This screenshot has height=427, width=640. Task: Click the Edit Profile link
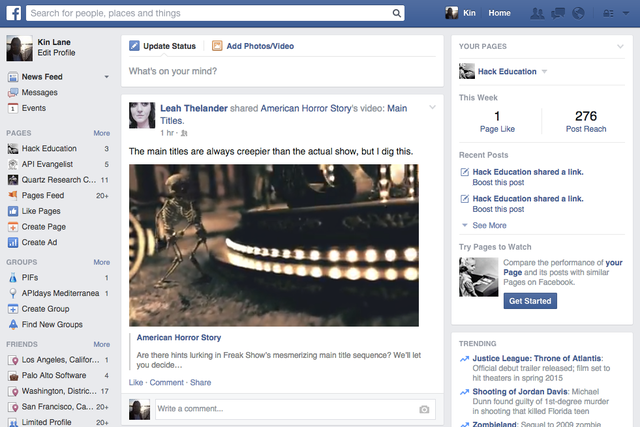(x=56, y=53)
